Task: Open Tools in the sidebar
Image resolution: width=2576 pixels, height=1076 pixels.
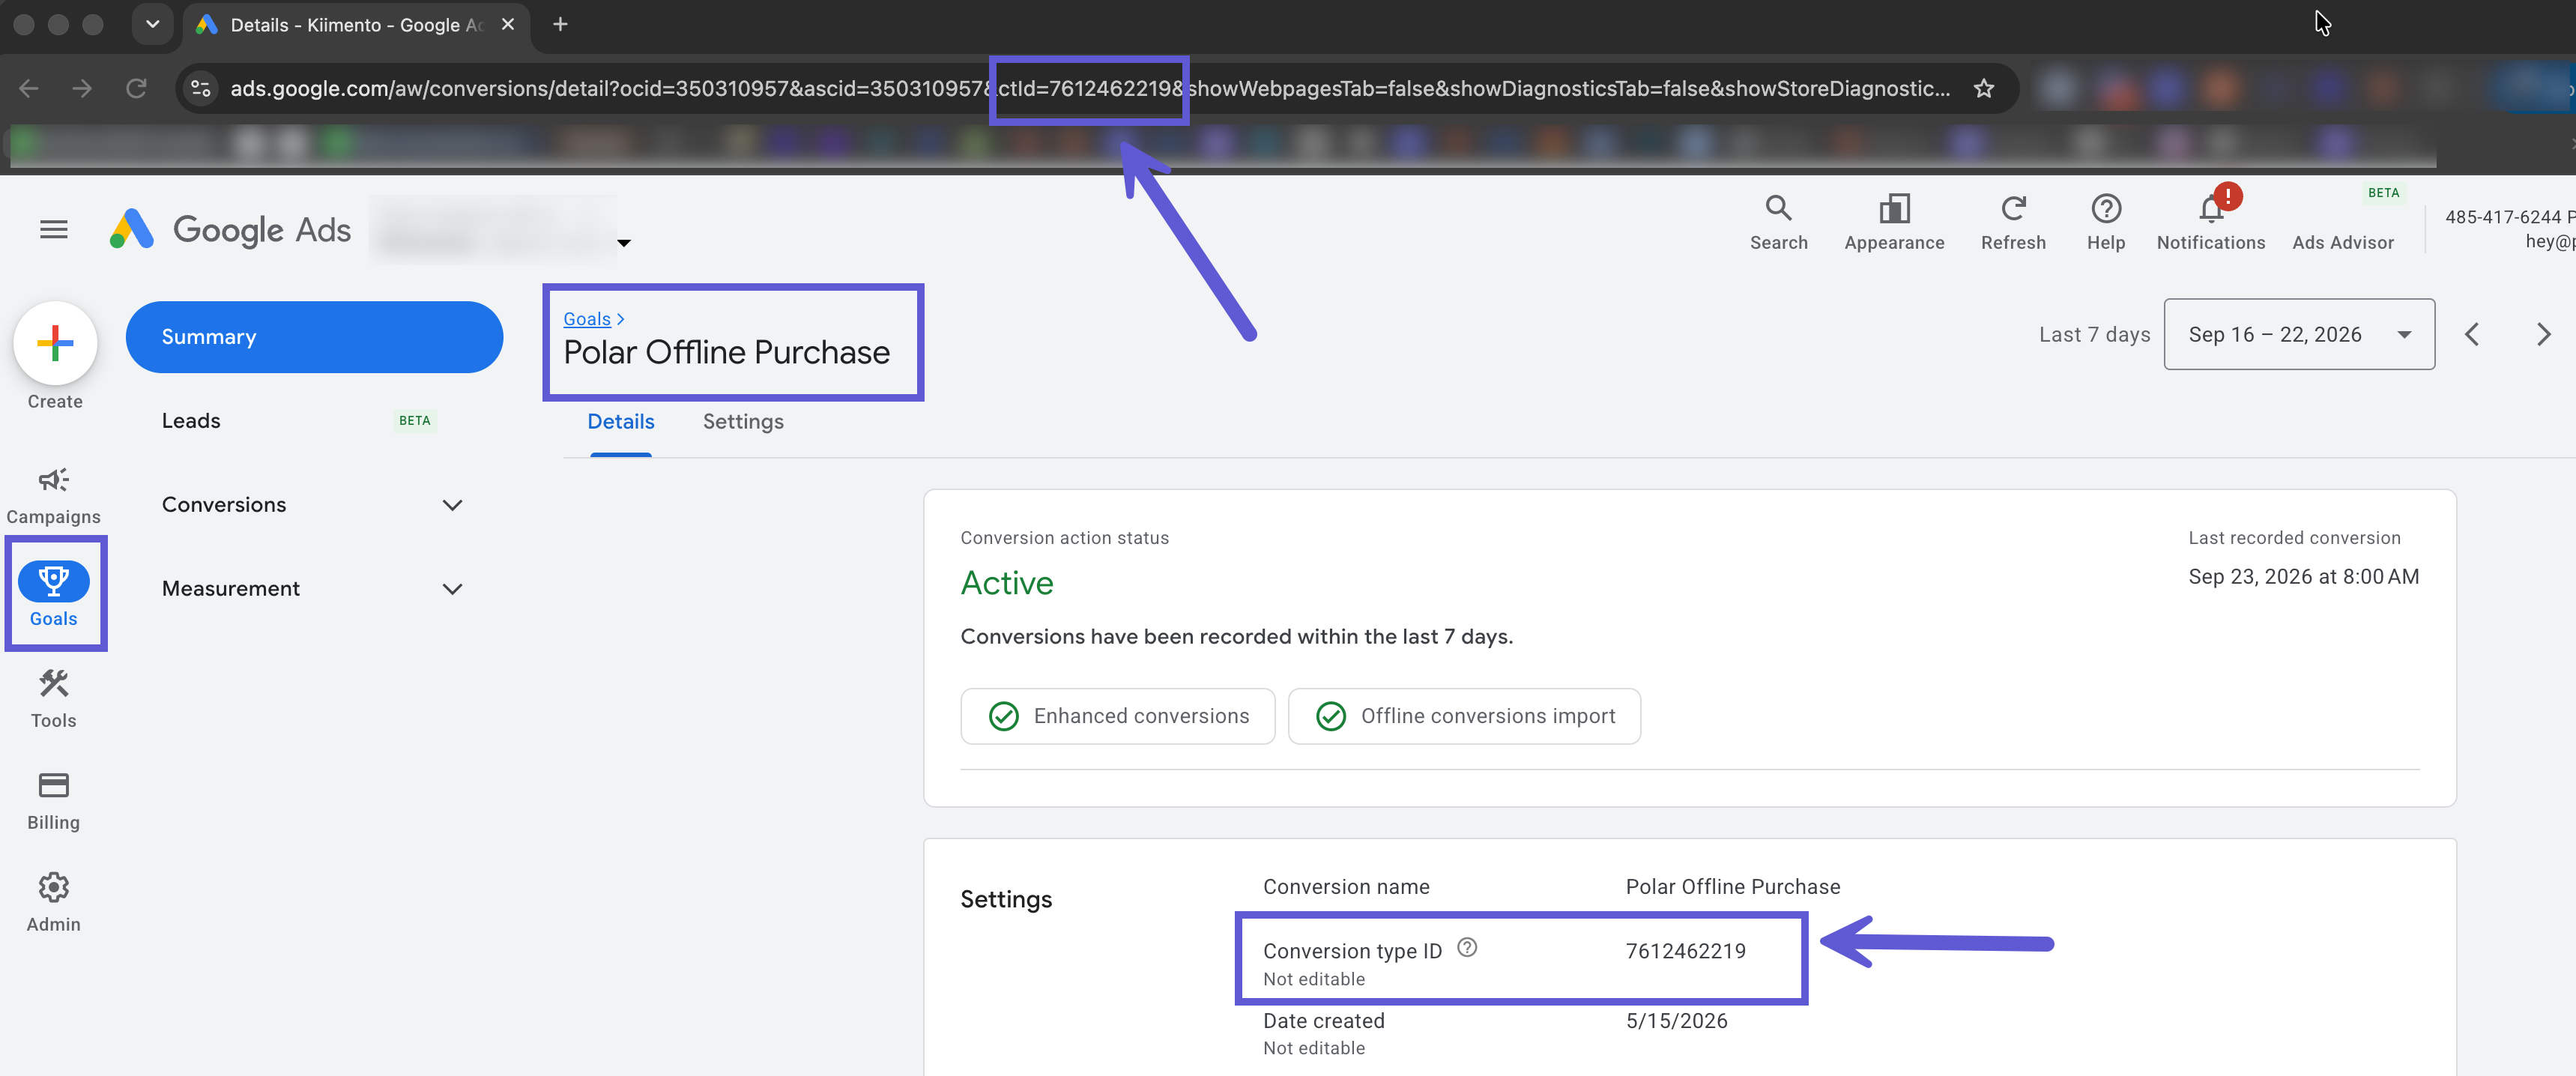Action: [54, 698]
